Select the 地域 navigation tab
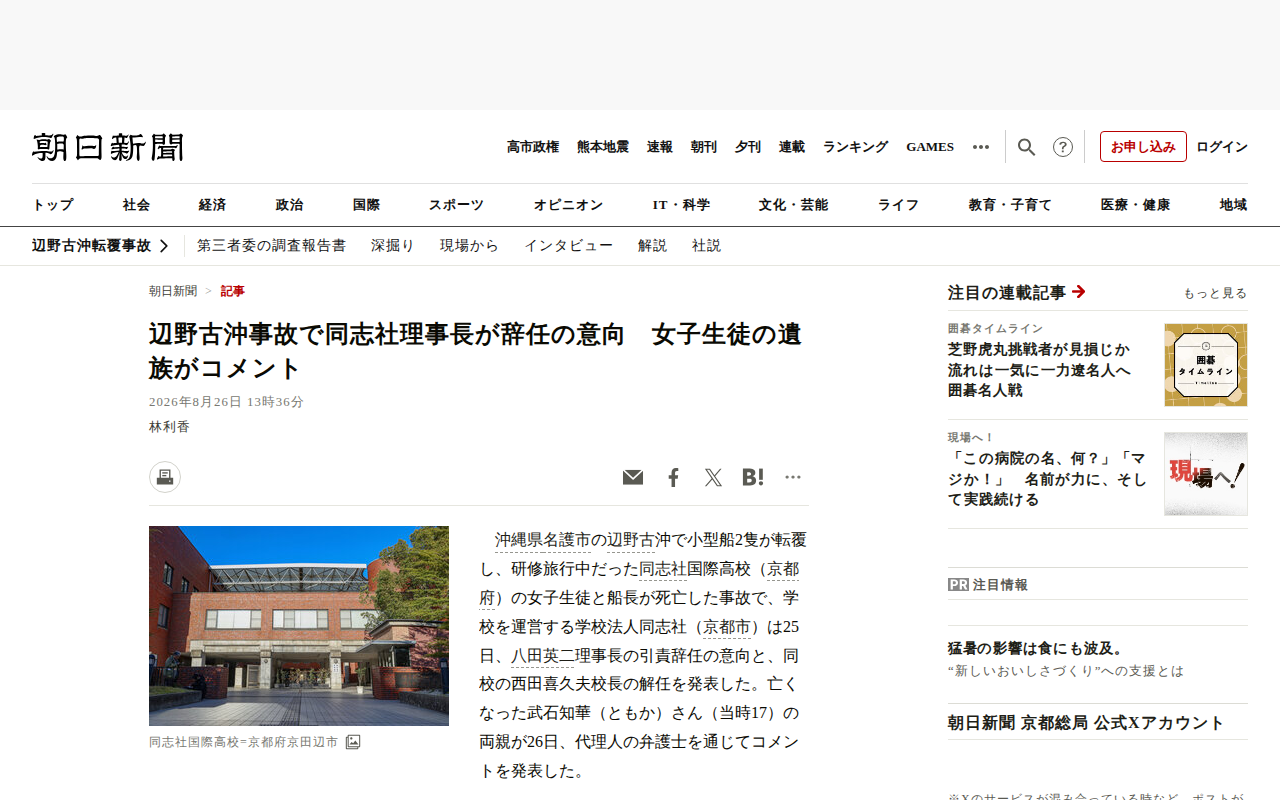 coord(1233,205)
